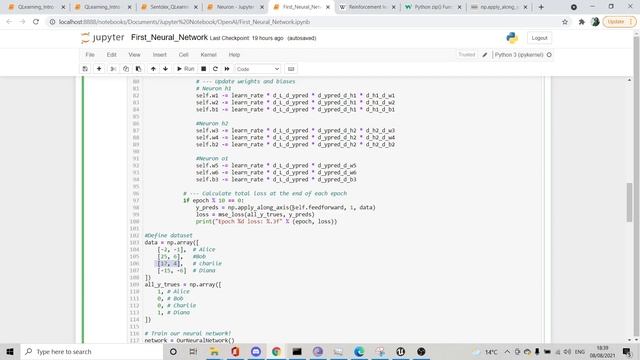The image size is (640, 360).
Task: Rename notebook title First_Neural_Network
Action: [x=169, y=38]
